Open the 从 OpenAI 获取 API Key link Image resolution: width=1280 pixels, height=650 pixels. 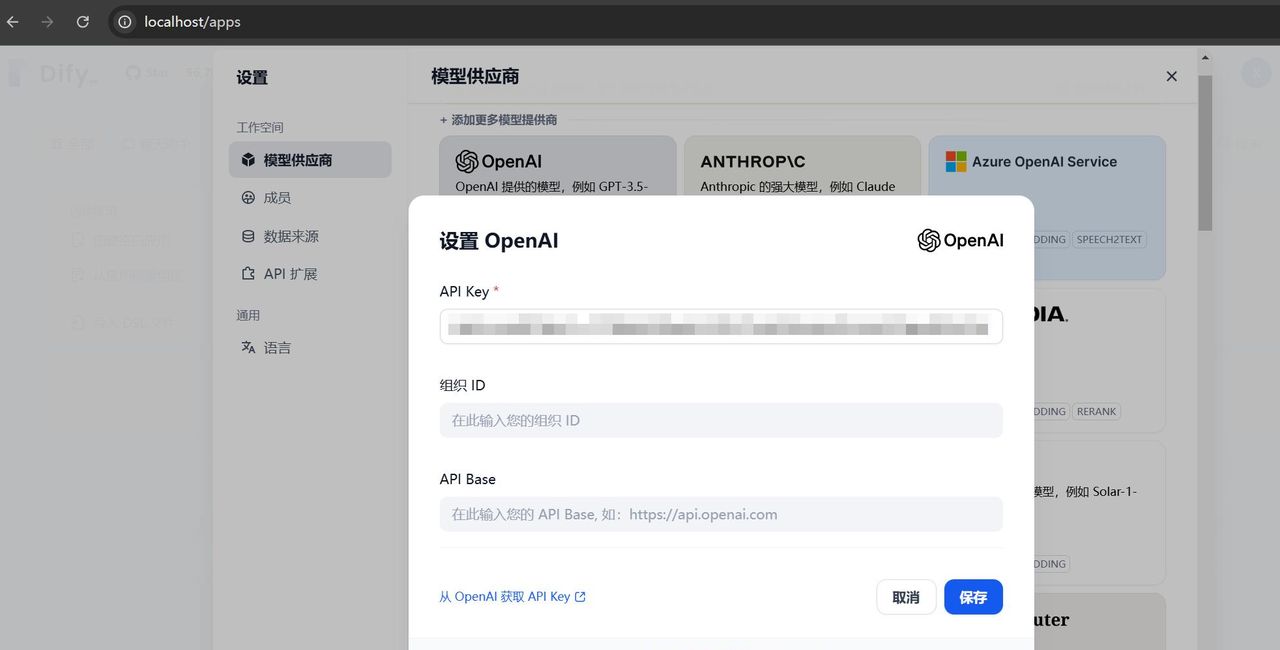512,596
